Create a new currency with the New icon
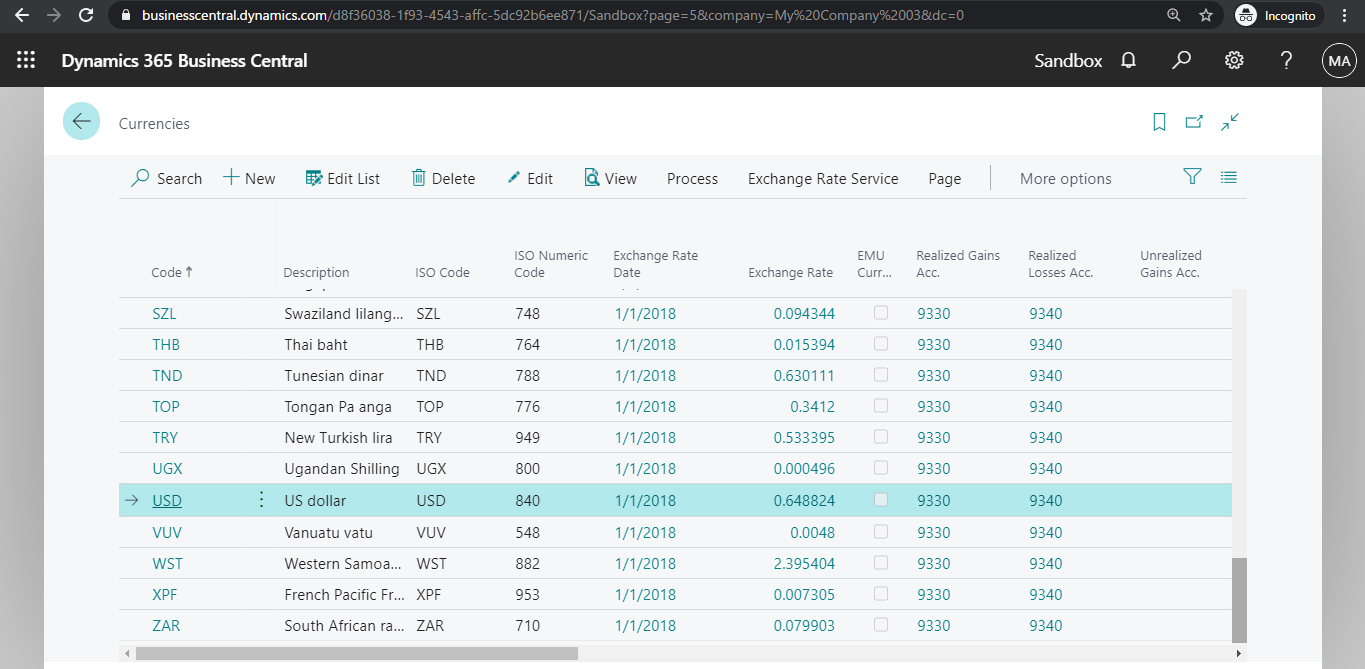This screenshot has width=1365, height=669. point(248,178)
